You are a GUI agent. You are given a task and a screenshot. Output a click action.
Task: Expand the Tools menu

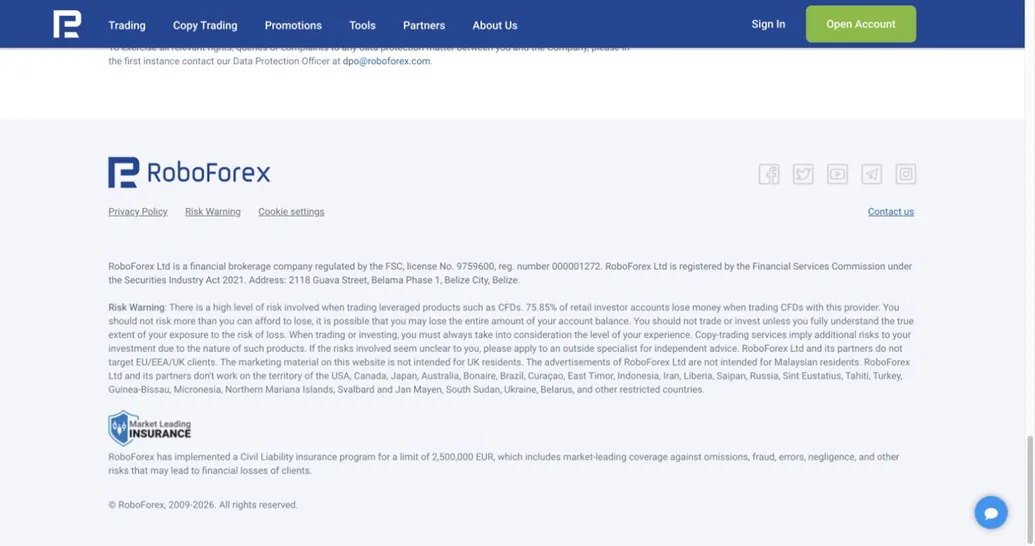[x=362, y=25]
